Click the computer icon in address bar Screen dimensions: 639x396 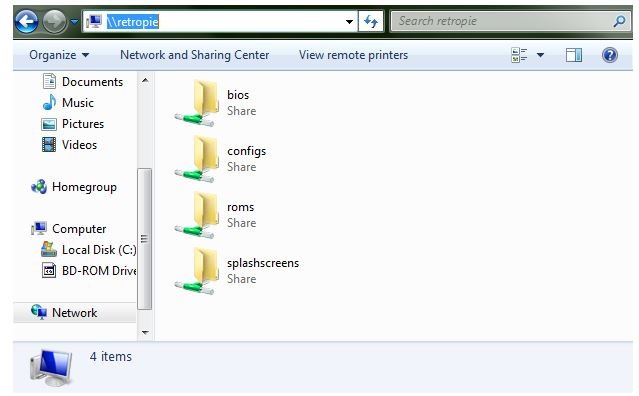point(94,21)
